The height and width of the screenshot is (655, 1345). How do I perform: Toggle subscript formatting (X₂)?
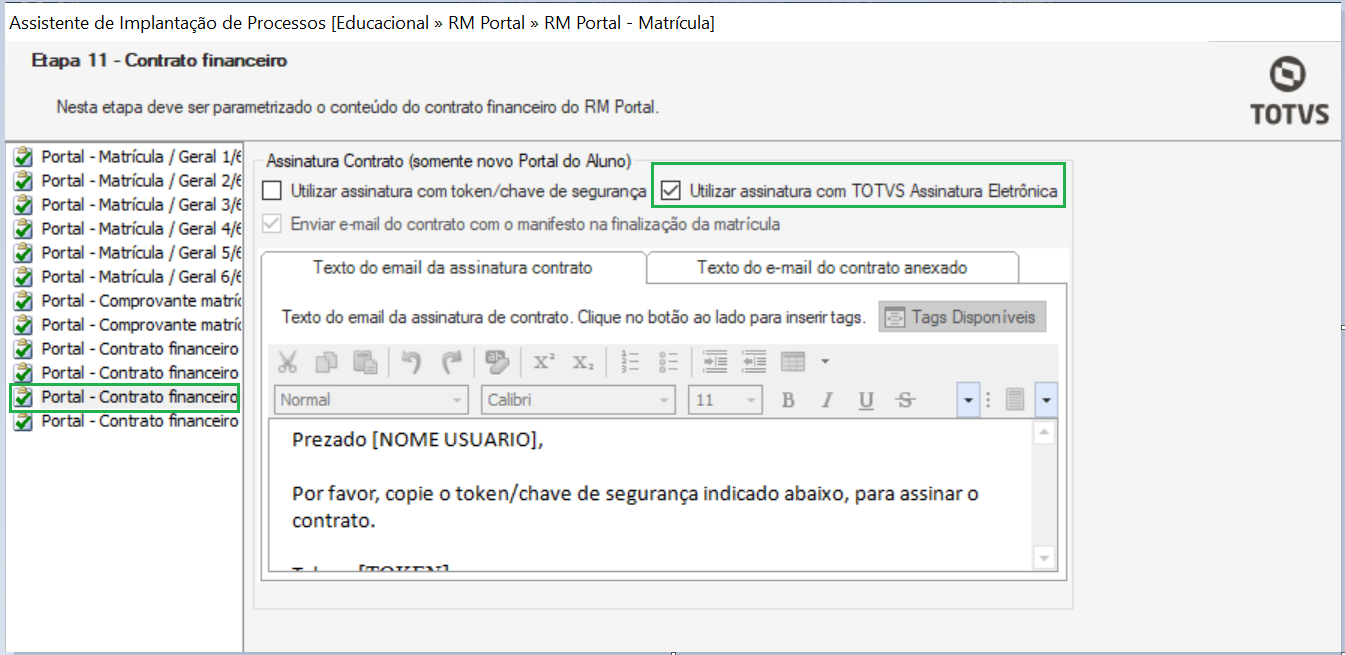[x=584, y=361]
